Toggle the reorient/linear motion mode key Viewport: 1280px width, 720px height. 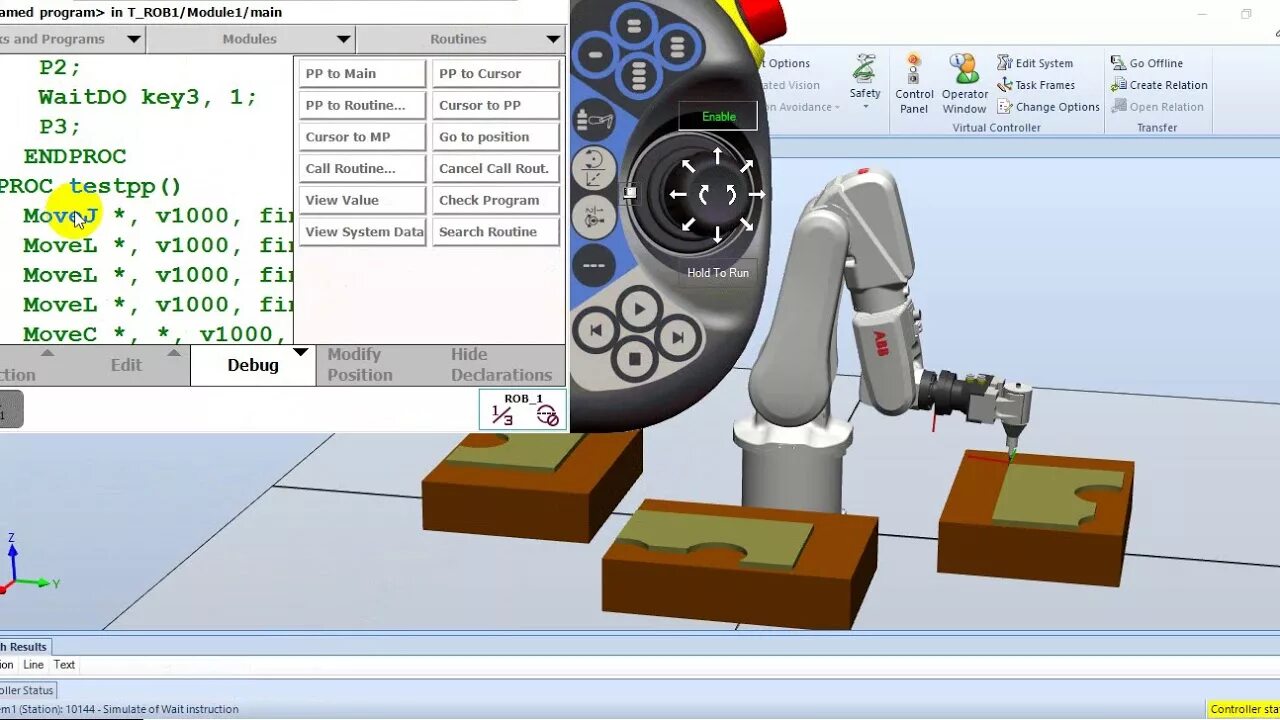click(x=593, y=167)
